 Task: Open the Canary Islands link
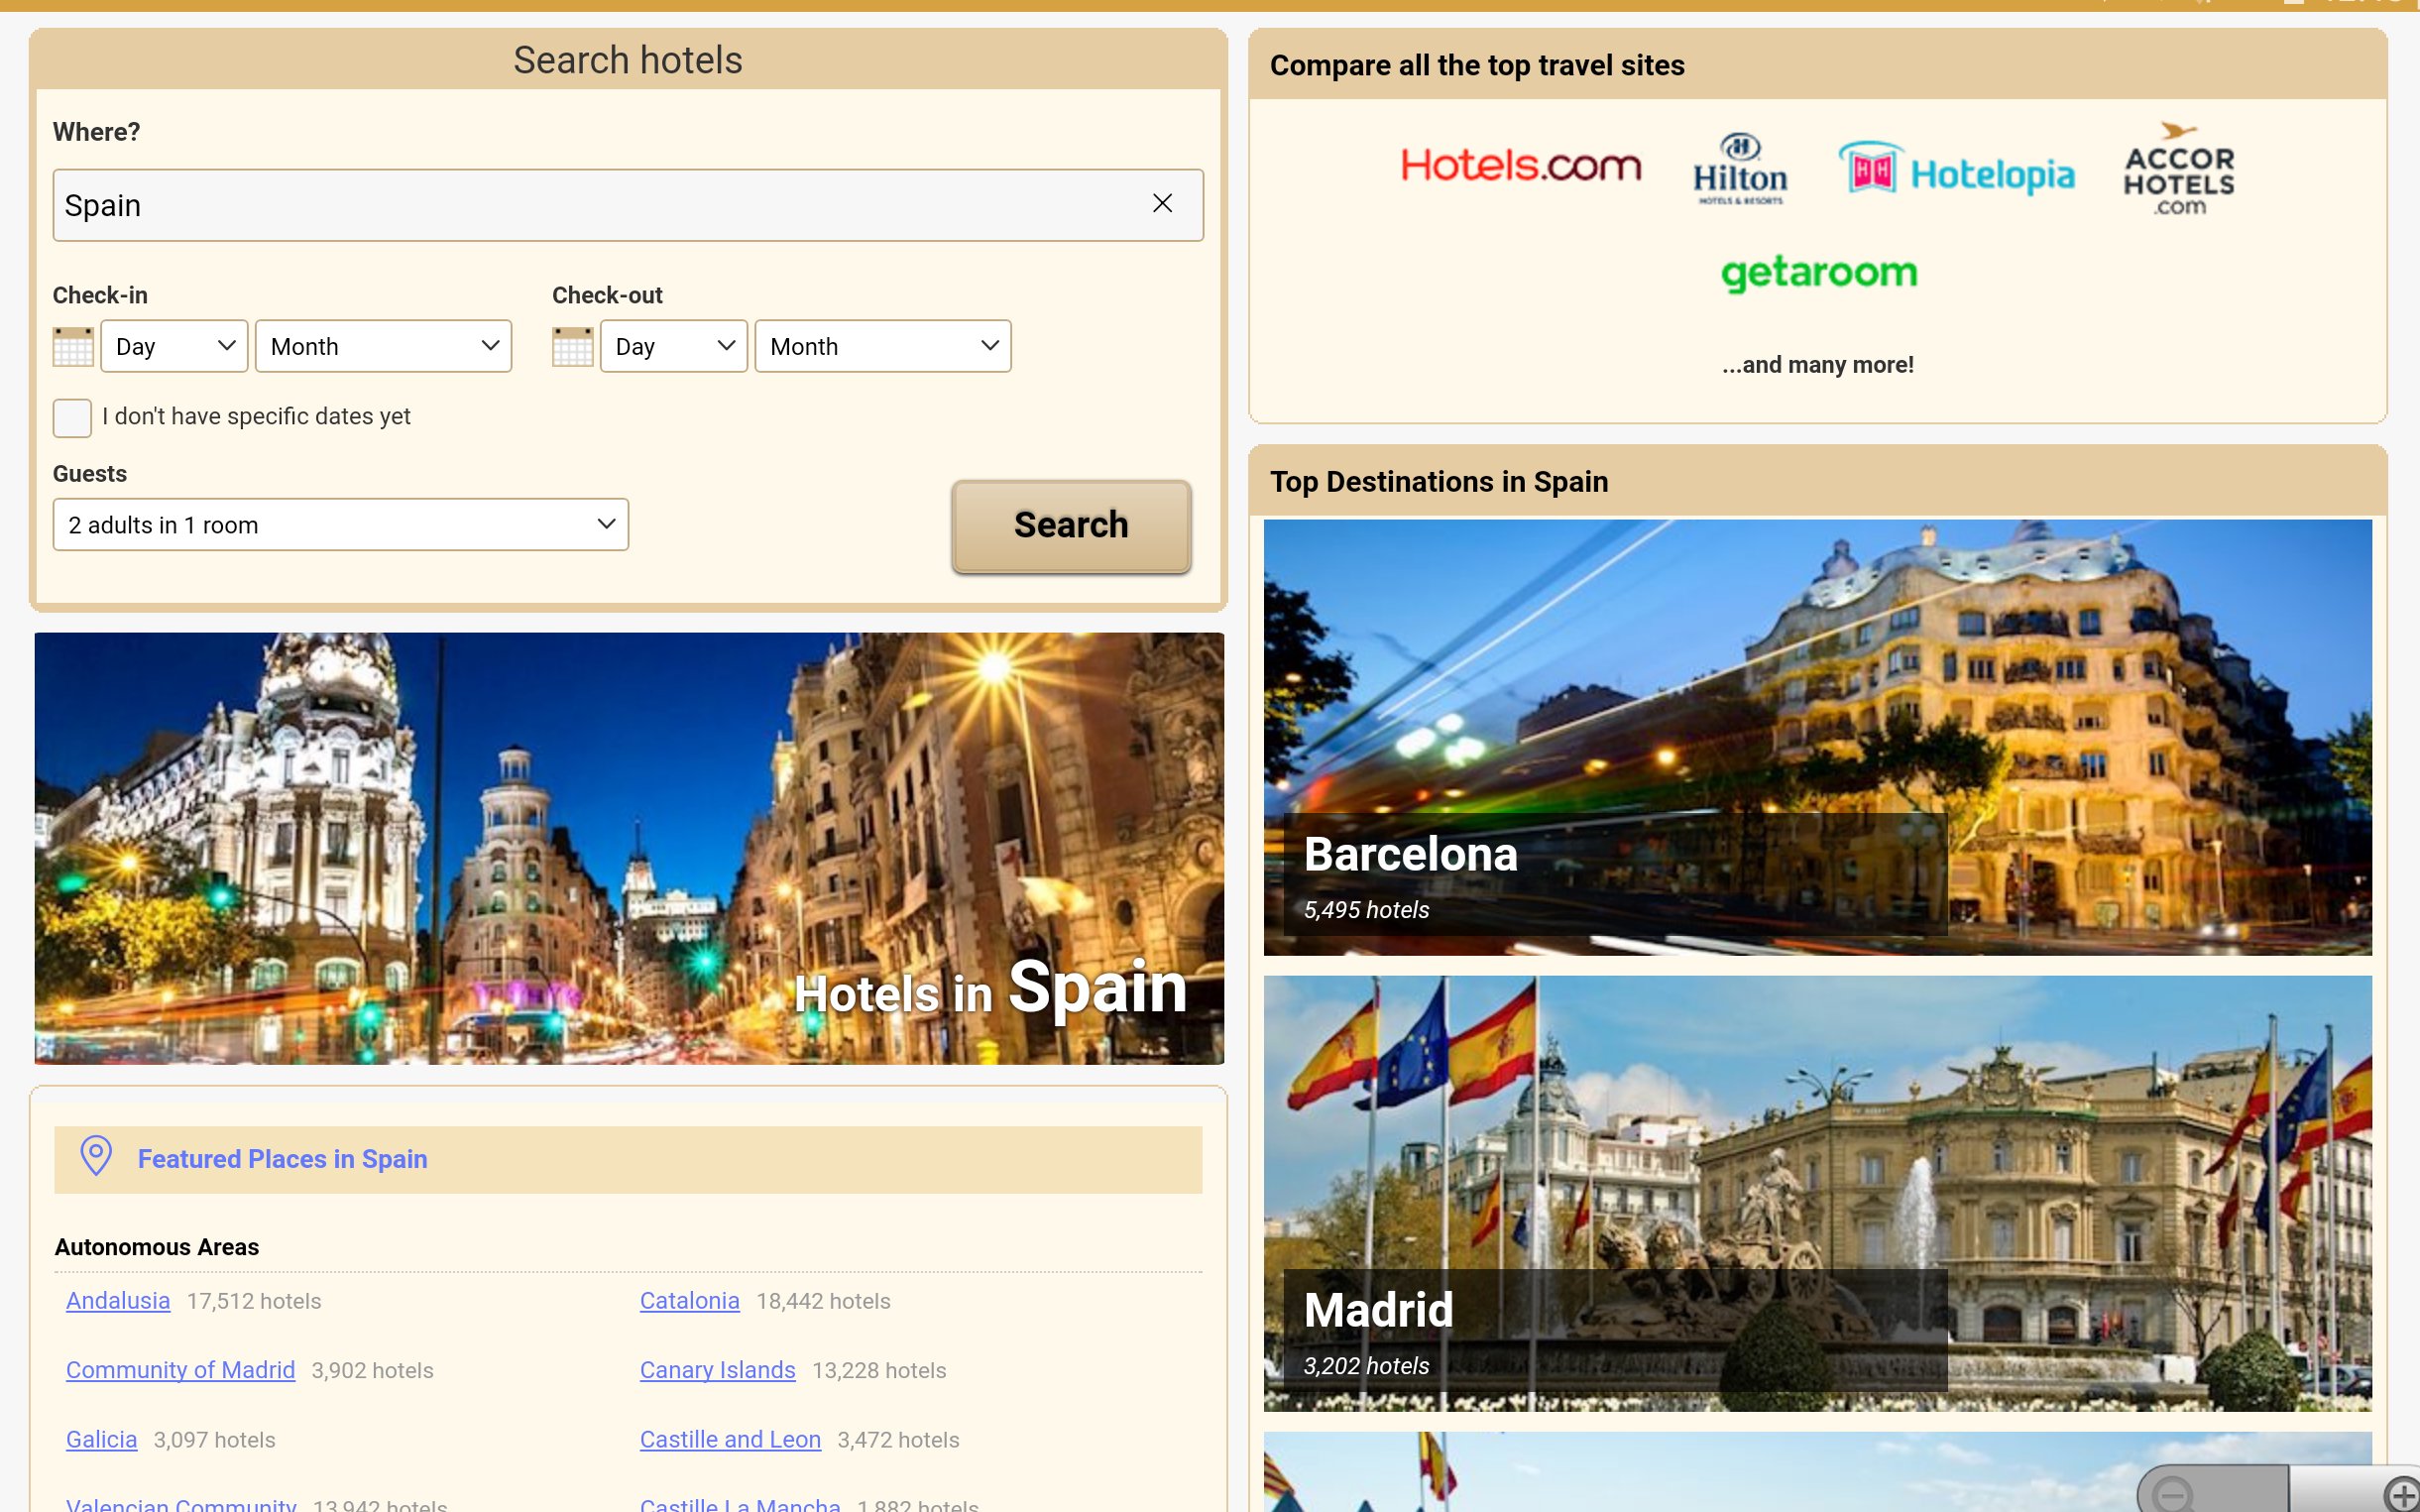point(717,1370)
